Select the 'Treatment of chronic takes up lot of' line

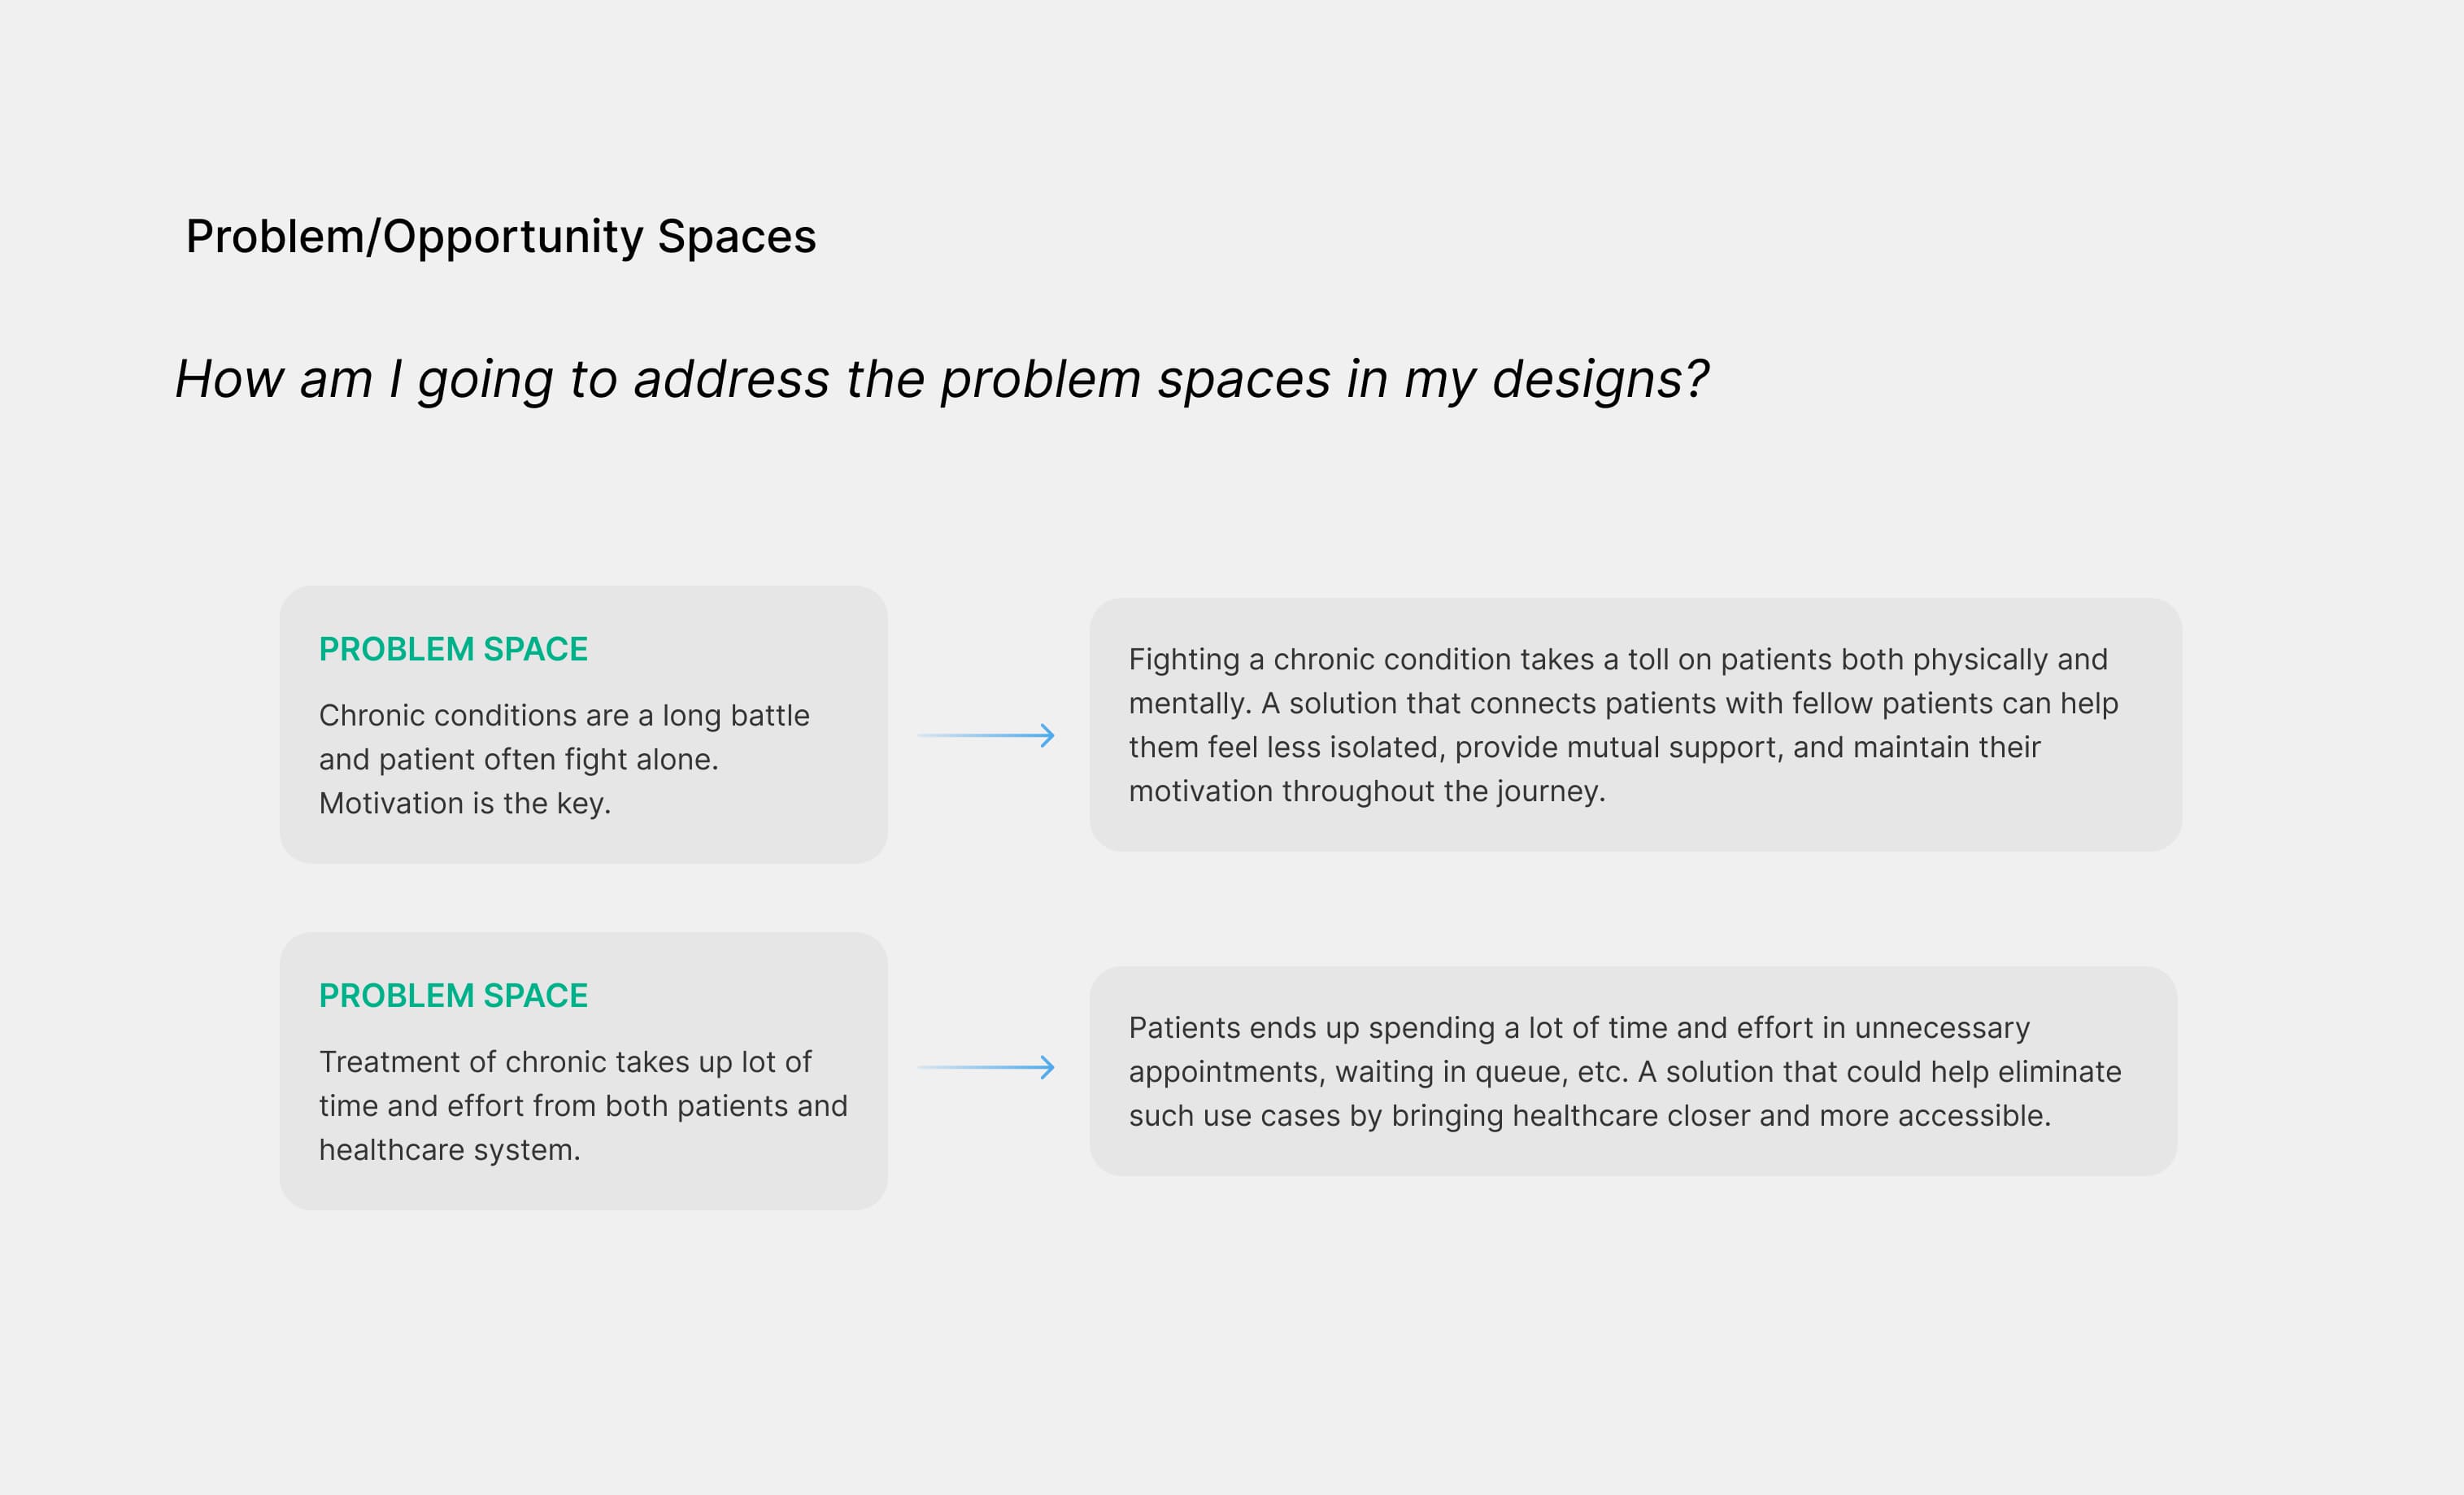[x=565, y=1061]
